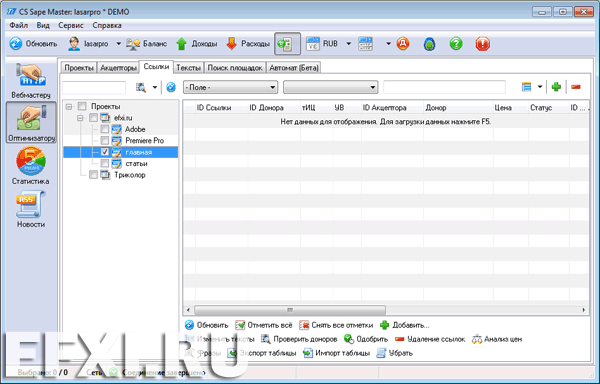Image resolution: width=600 pixels, height=384 pixels.
Task: Switch to Проекты tab
Action: coord(79,68)
